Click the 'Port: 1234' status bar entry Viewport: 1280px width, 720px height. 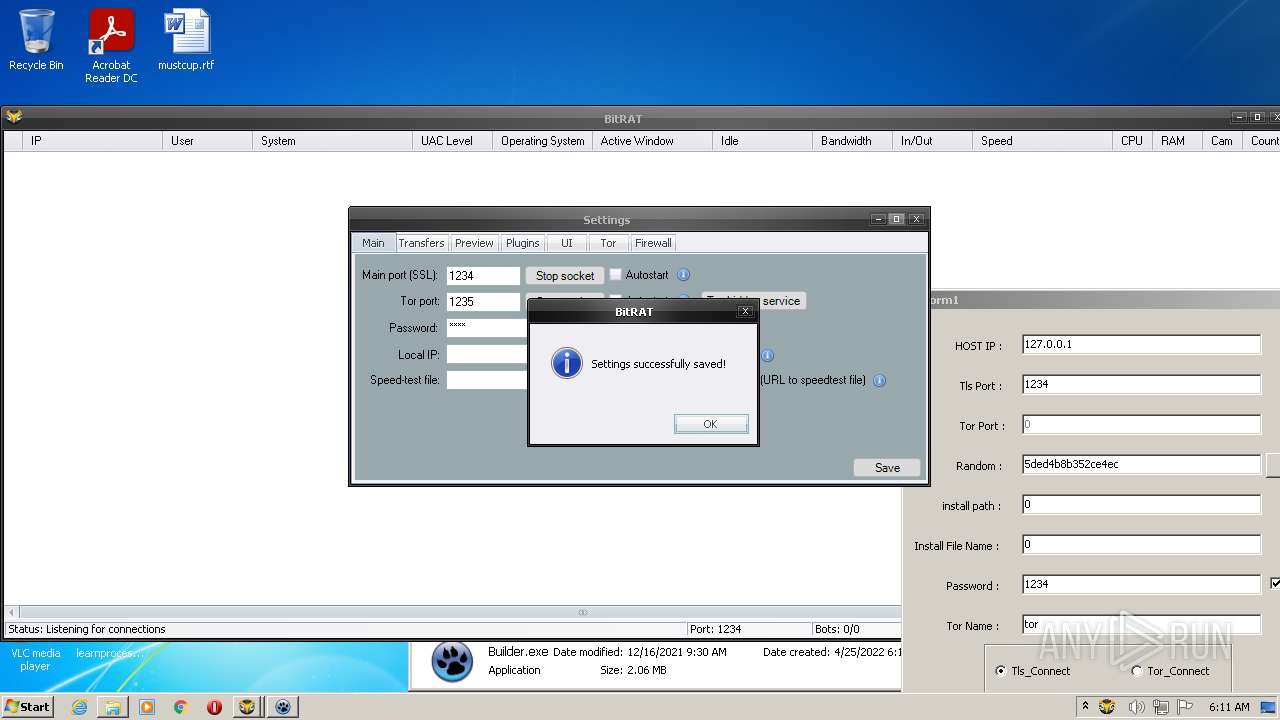(x=715, y=629)
